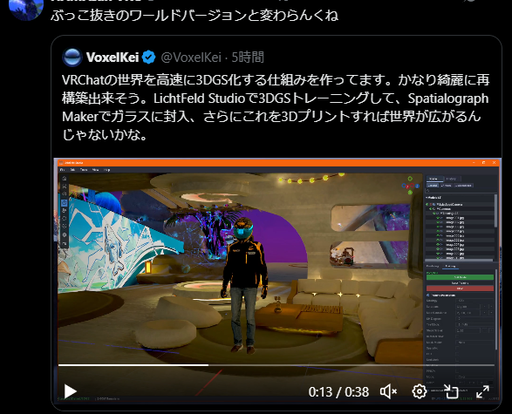Click the scene list vertical scrollbar
This screenshot has width=512, height=414.
[496, 210]
